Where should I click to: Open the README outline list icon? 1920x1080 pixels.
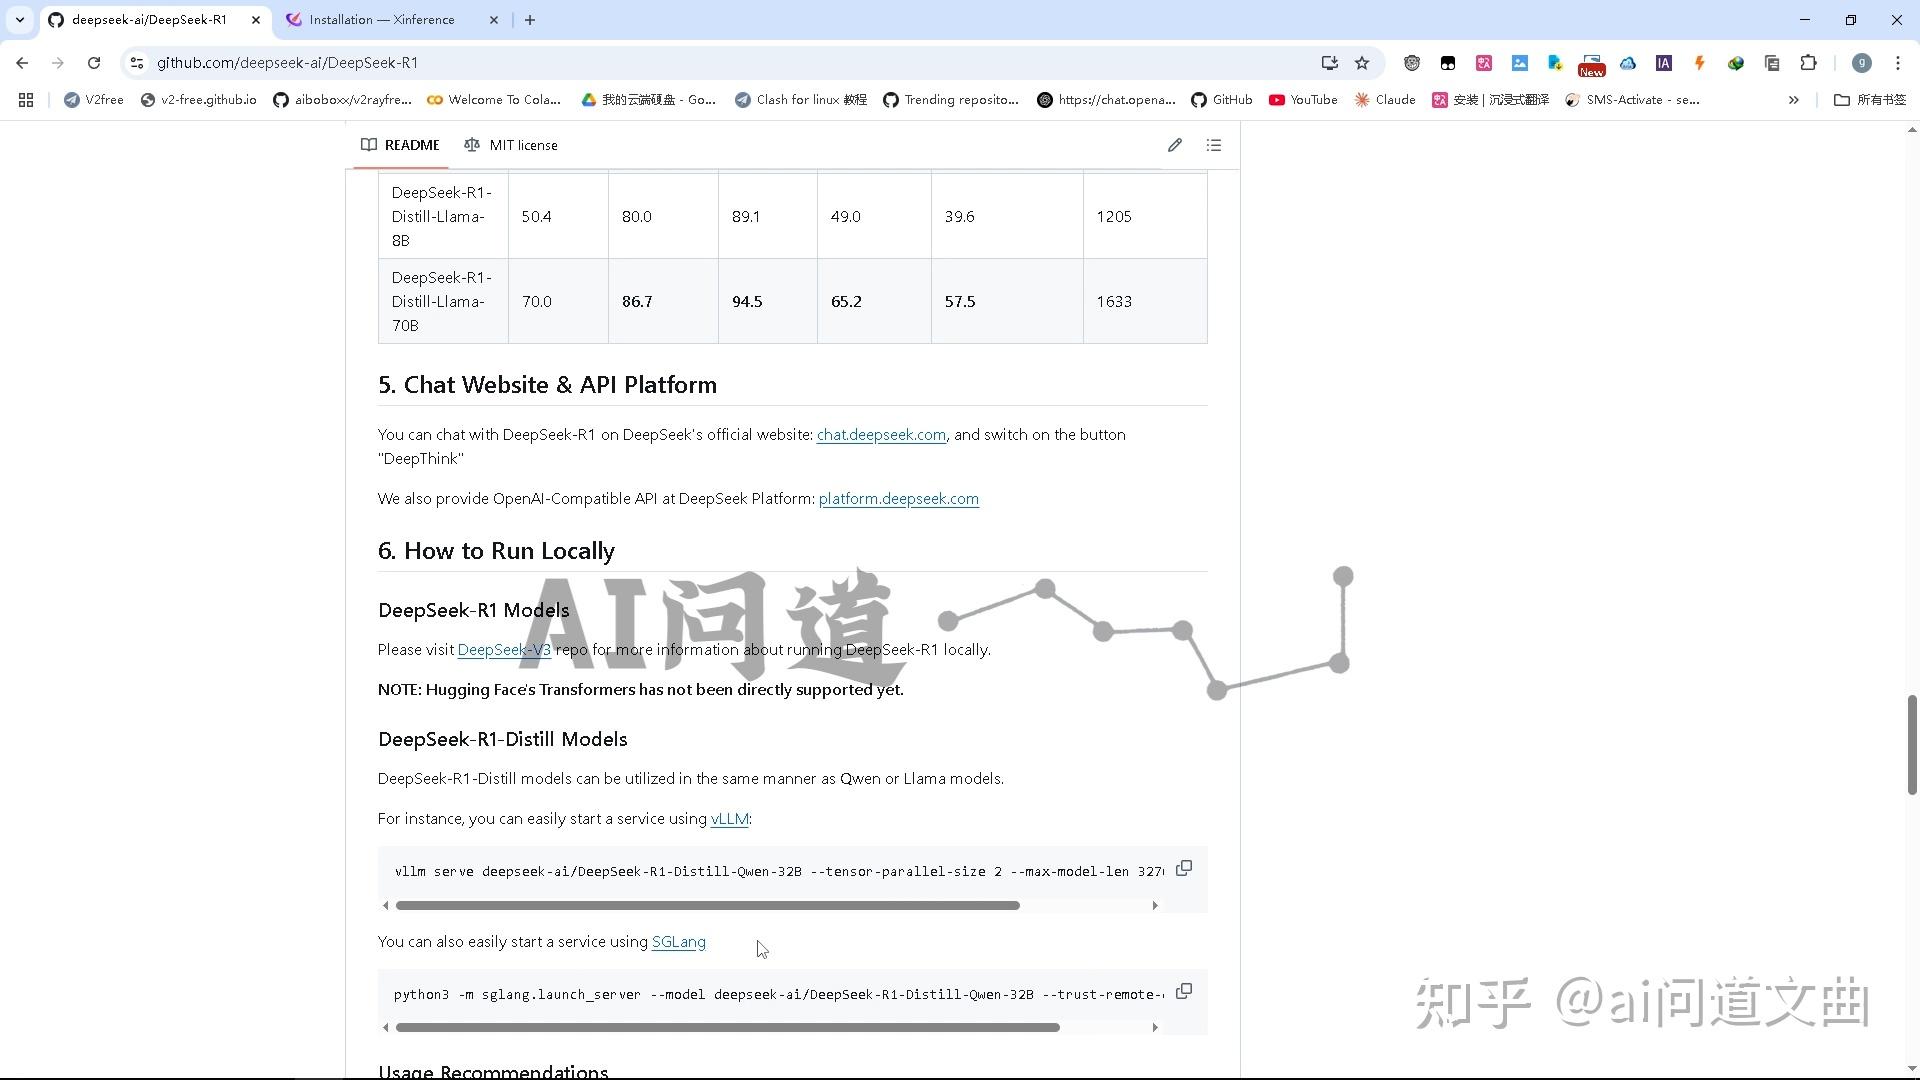(1213, 145)
